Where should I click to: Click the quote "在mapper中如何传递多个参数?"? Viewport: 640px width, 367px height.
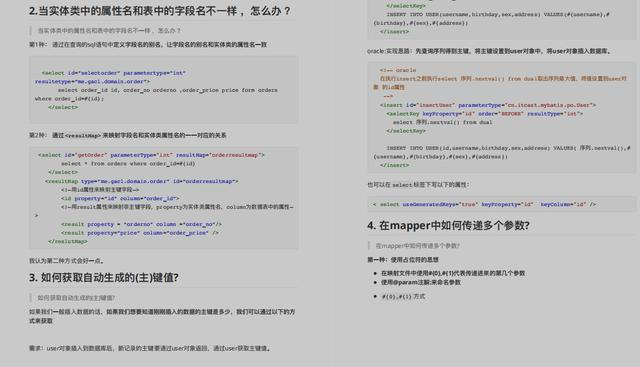click(x=418, y=246)
